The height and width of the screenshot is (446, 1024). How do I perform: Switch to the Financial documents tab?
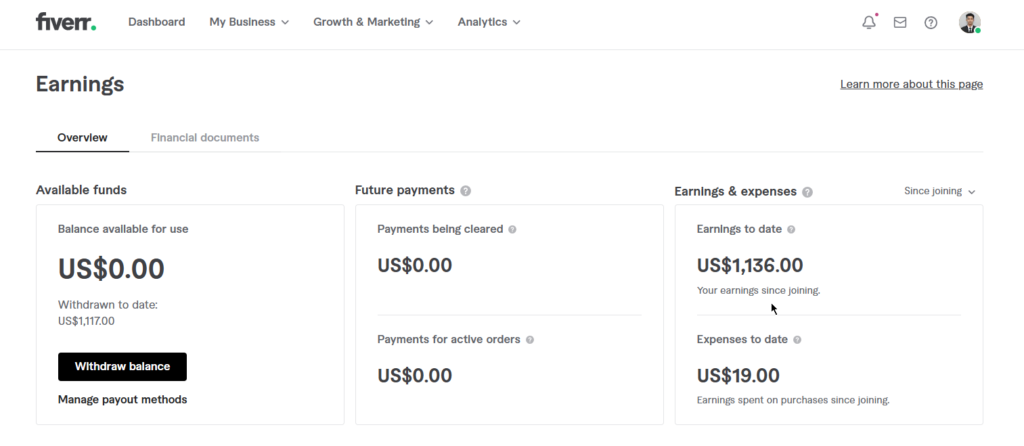[x=205, y=138]
